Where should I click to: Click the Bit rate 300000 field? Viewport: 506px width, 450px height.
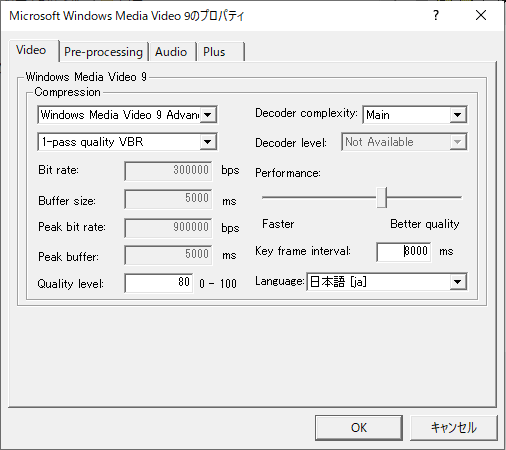click(168, 171)
